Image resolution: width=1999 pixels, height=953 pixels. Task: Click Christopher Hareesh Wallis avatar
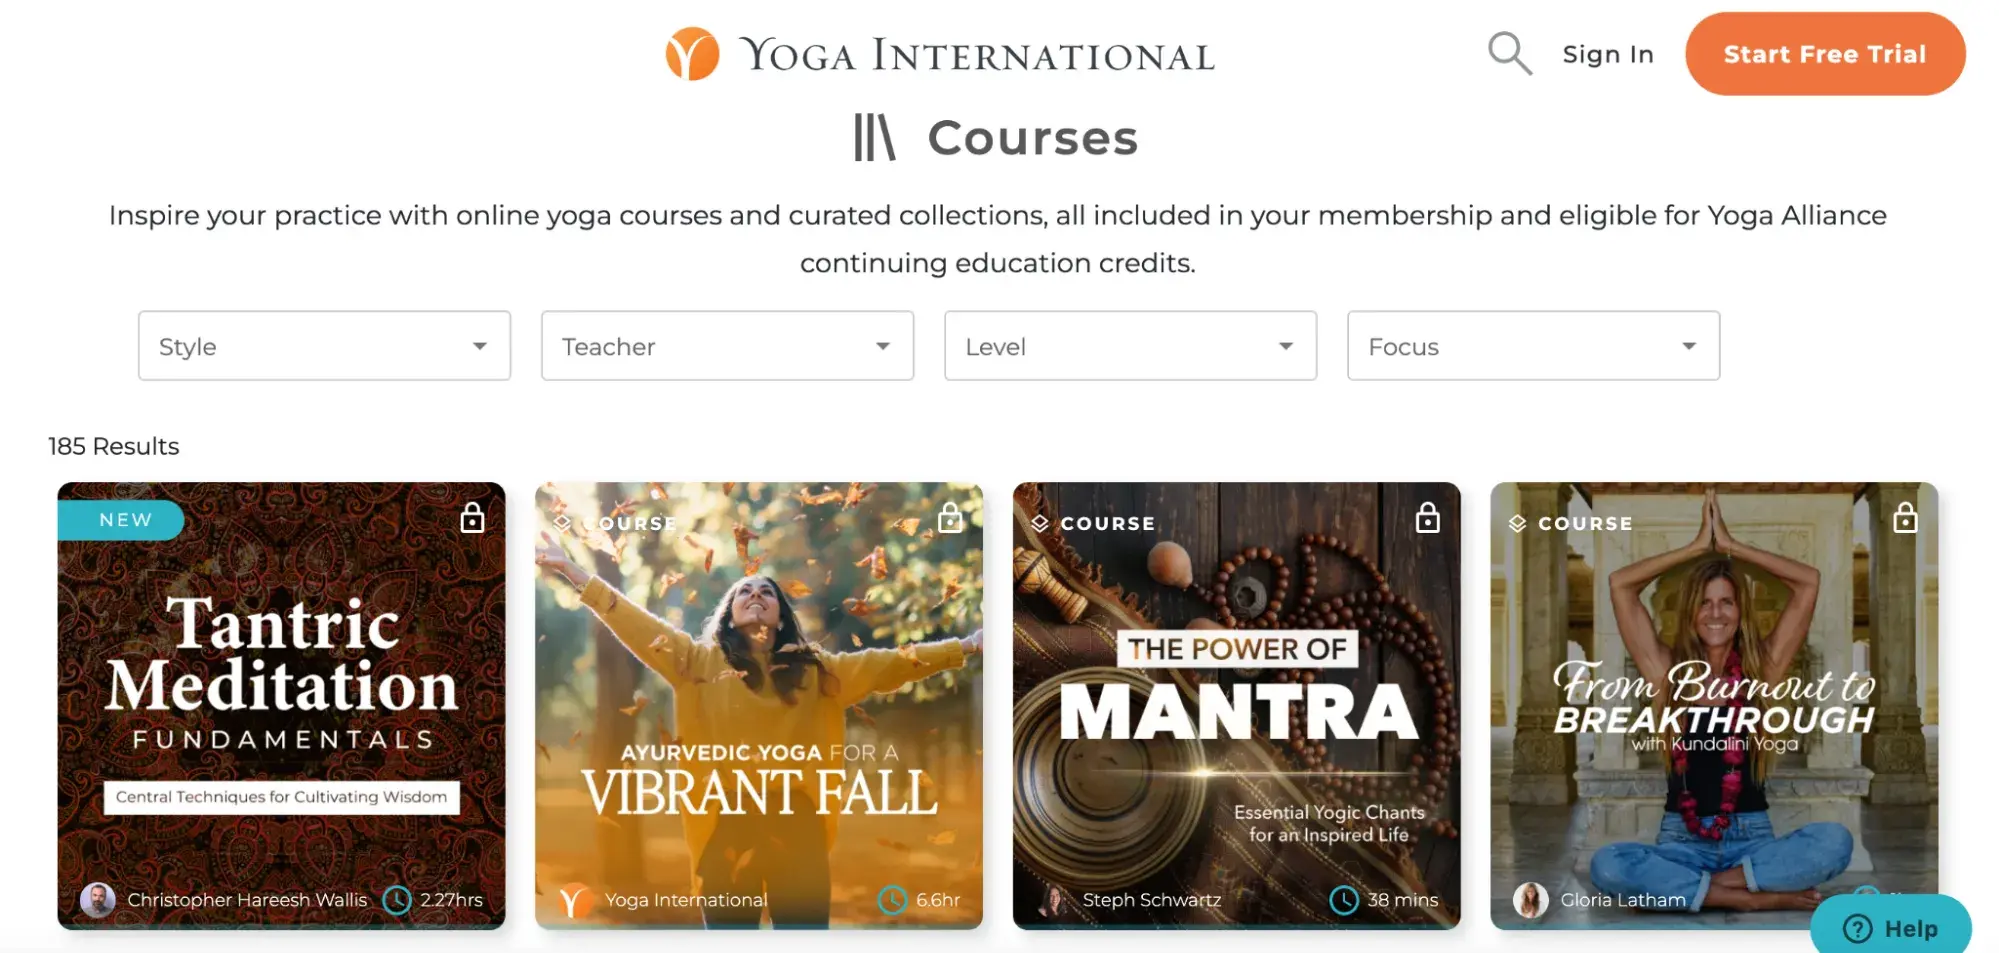[97, 900]
